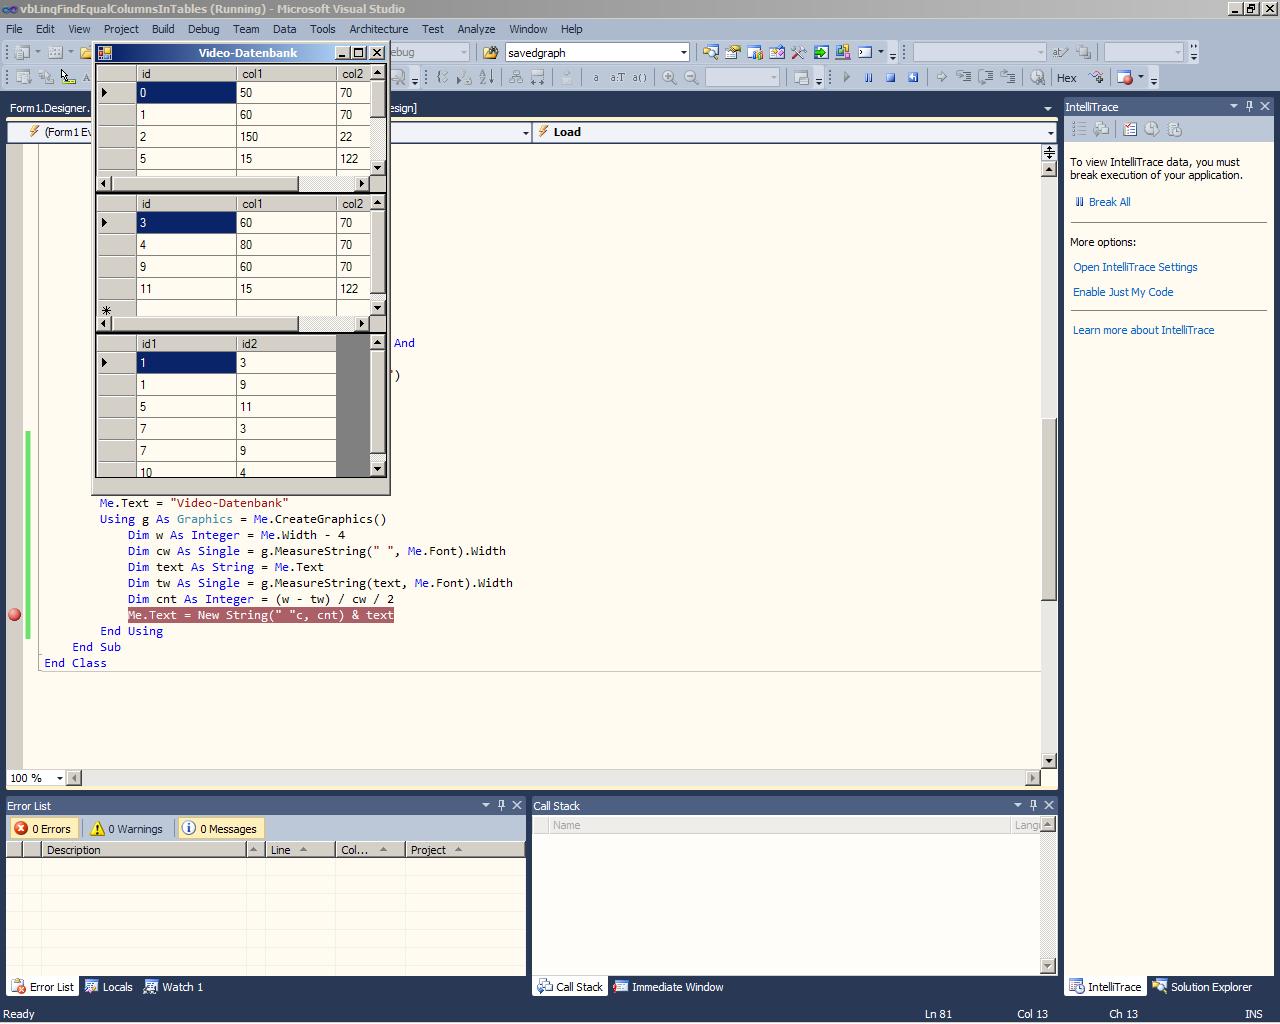This screenshot has height=1024, width=1280.
Task: Switch to the Immediate Window tab
Action: tap(668, 987)
